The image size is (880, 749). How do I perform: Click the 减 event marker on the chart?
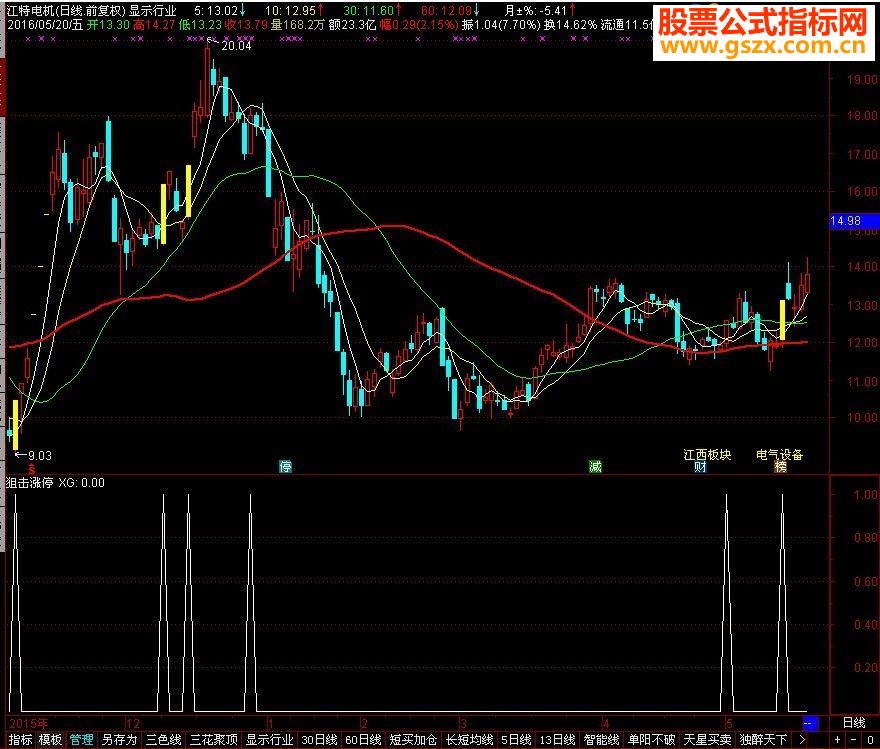pos(595,466)
